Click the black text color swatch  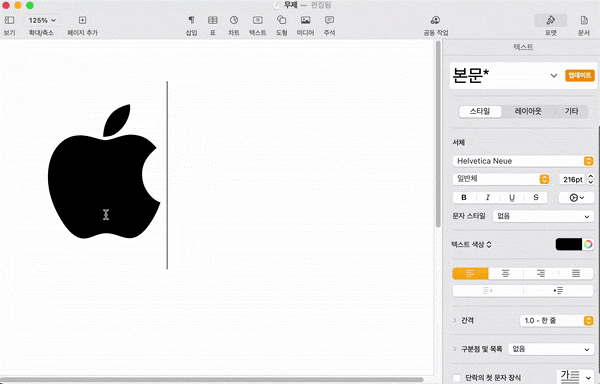[569, 244]
